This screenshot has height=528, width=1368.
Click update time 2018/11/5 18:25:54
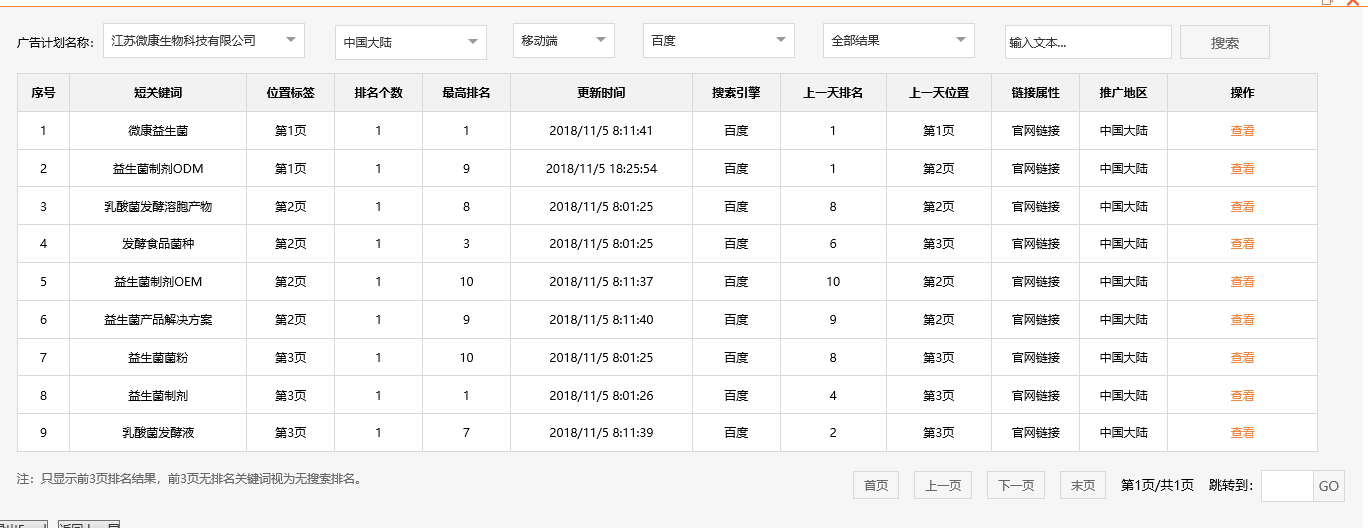coord(601,168)
